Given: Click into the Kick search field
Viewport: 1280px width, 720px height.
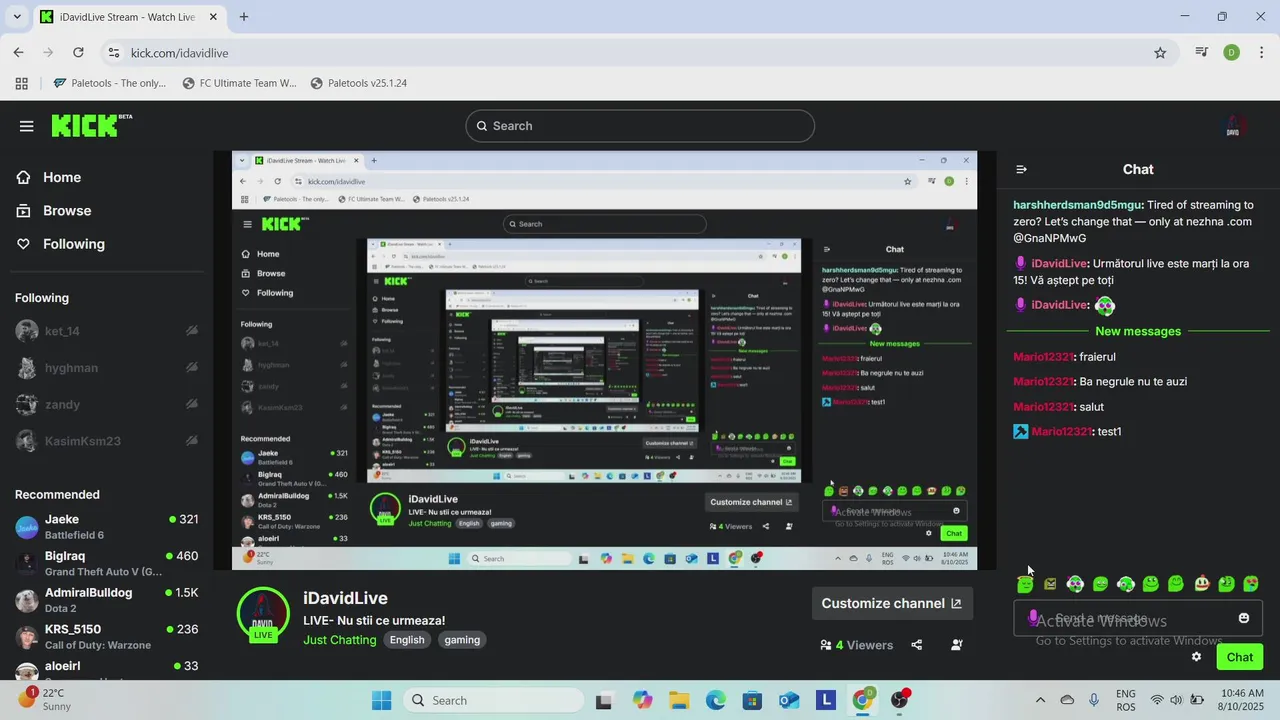Looking at the screenshot, I should [640, 126].
